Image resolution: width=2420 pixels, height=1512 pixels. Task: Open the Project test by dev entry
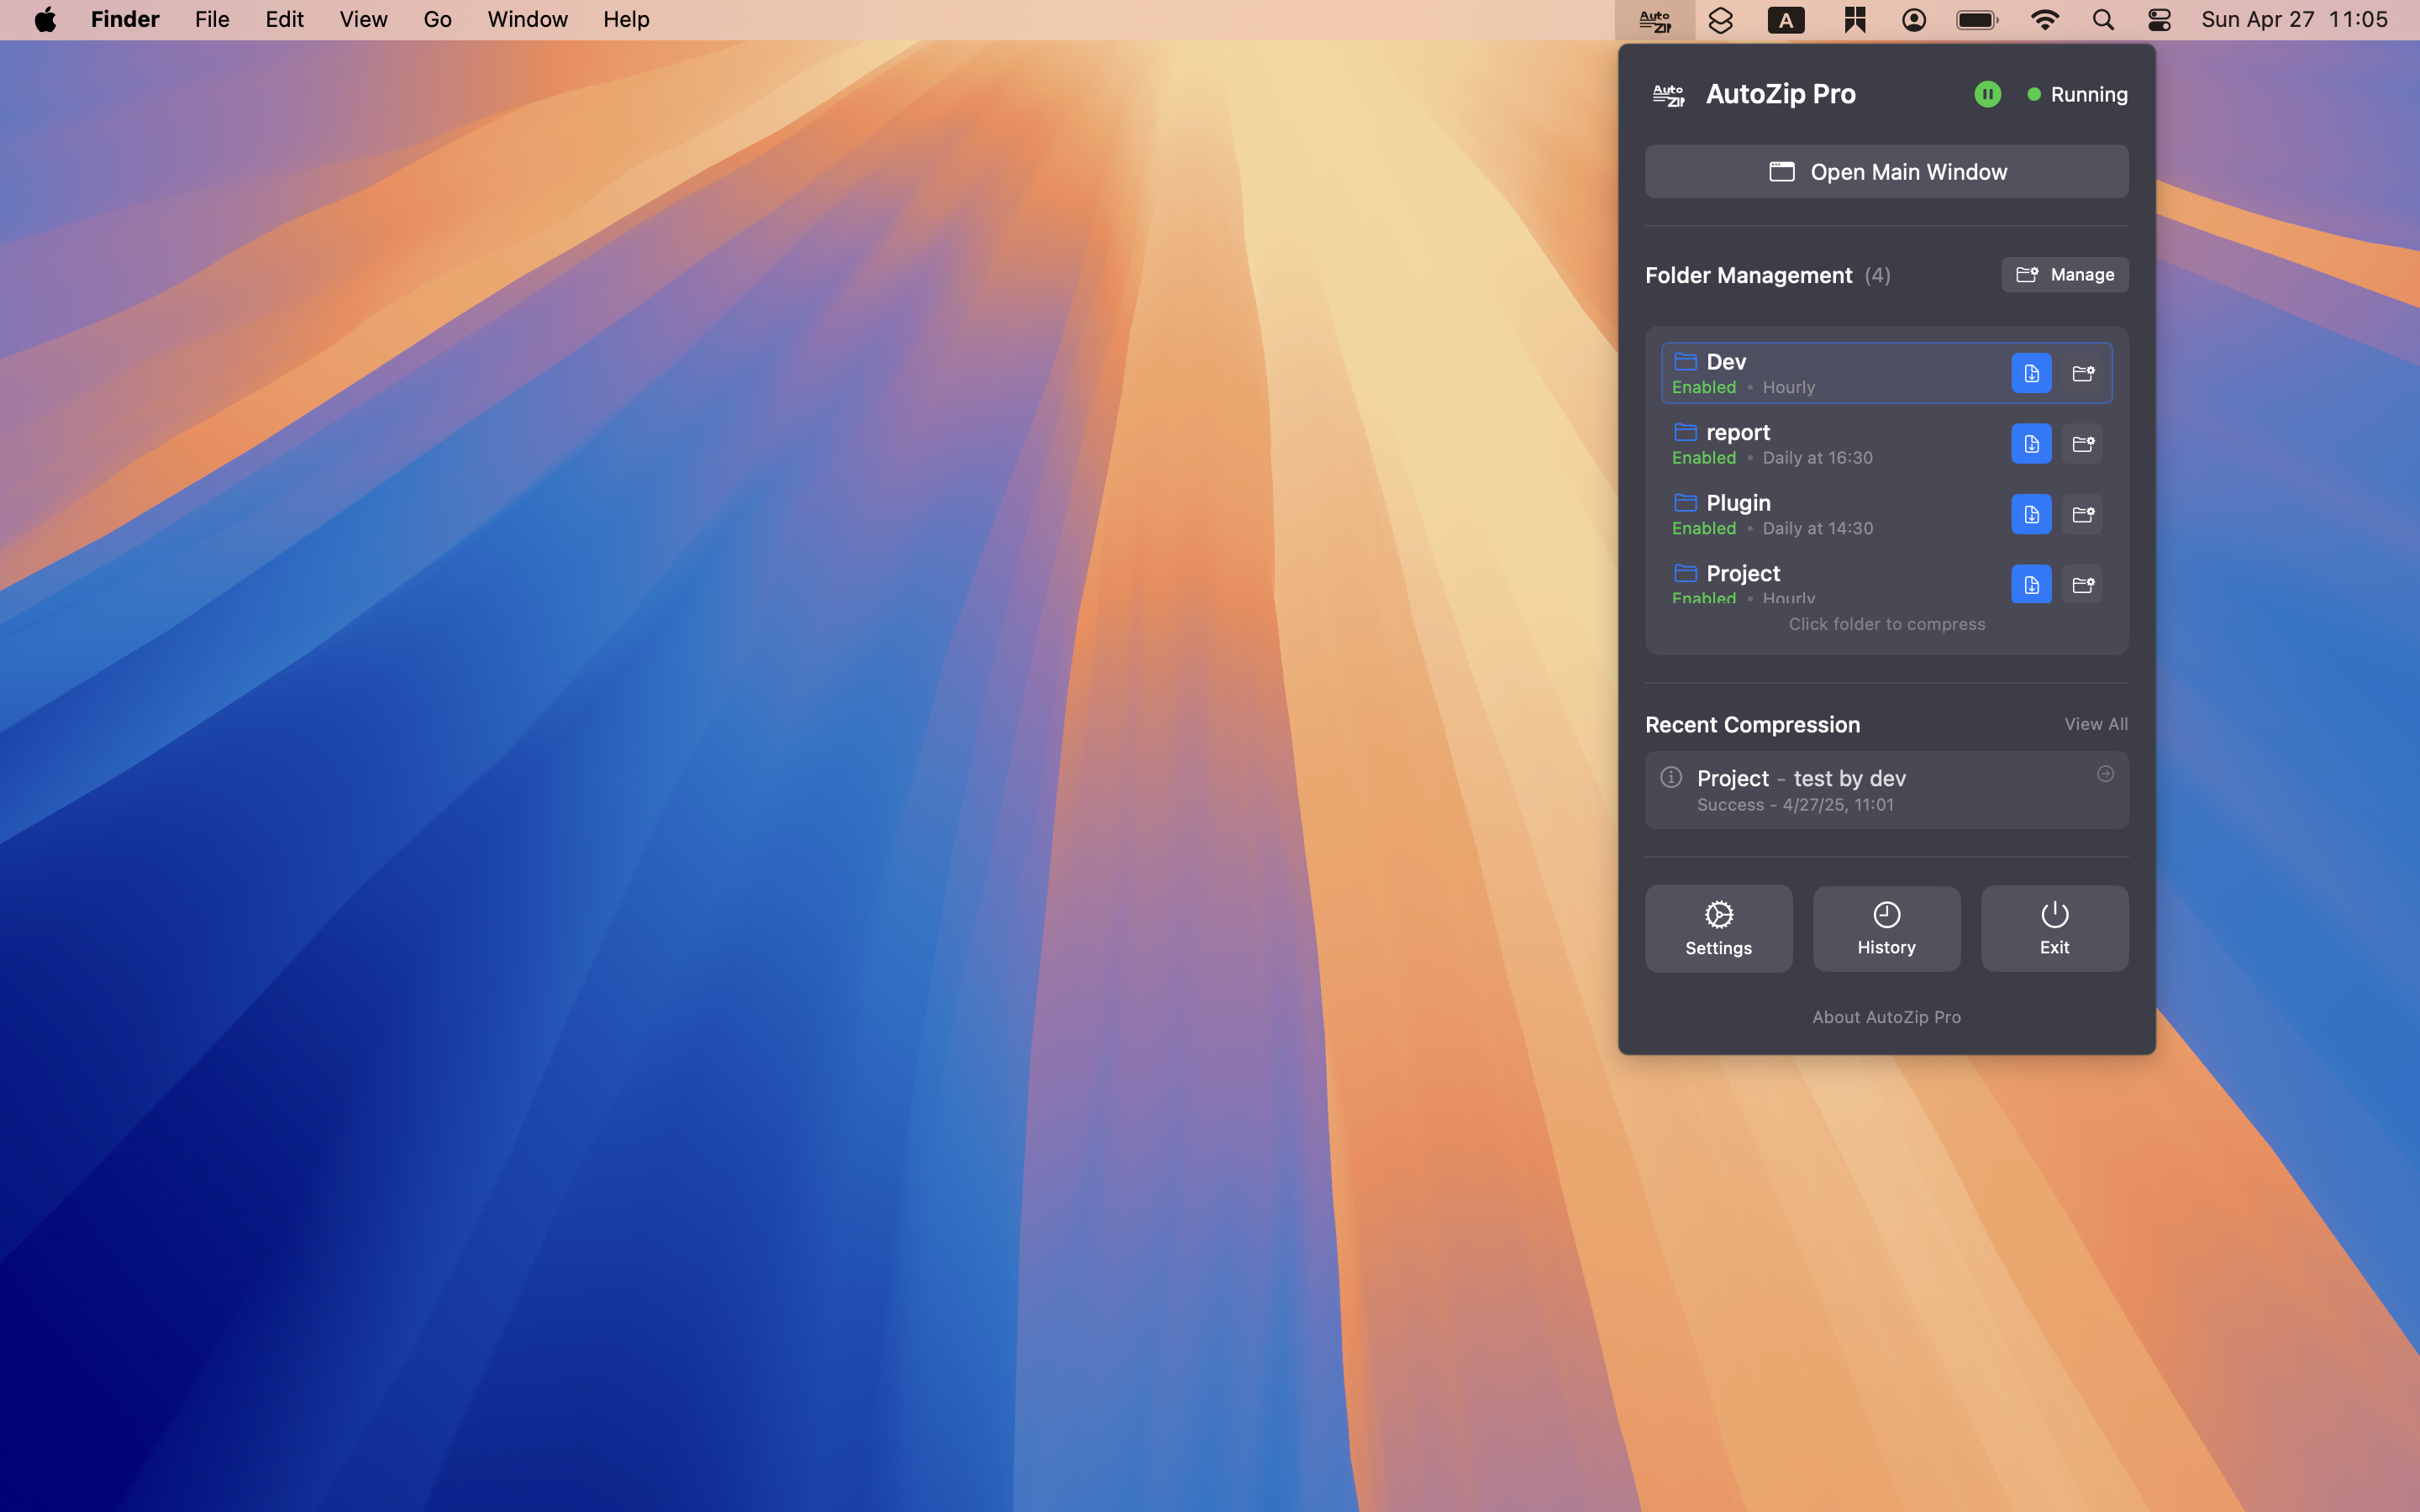tap(1886, 790)
